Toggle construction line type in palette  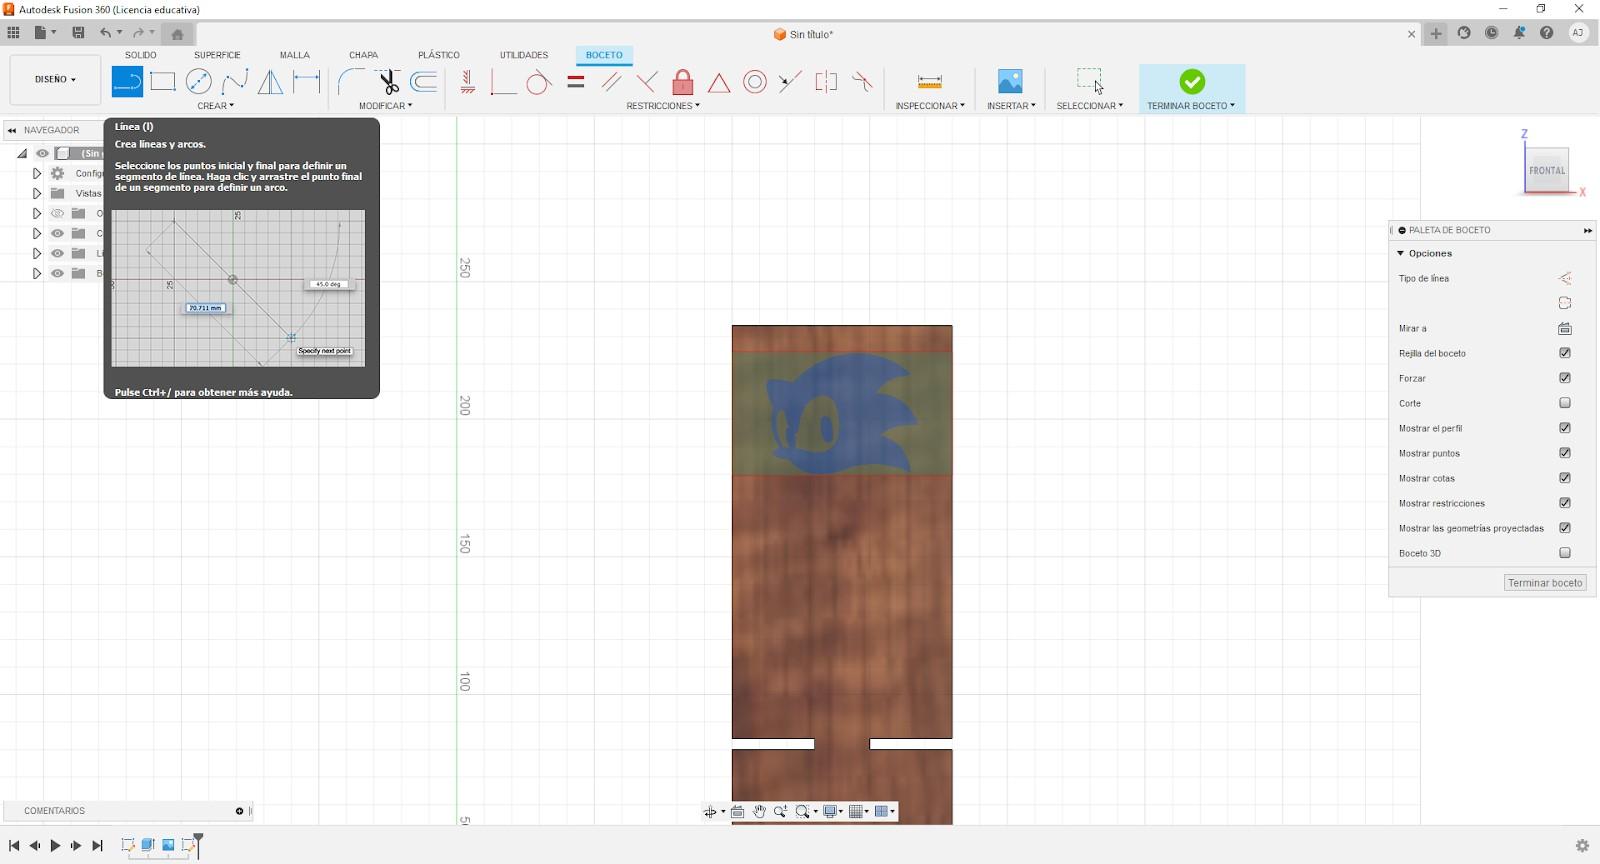point(1565,278)
